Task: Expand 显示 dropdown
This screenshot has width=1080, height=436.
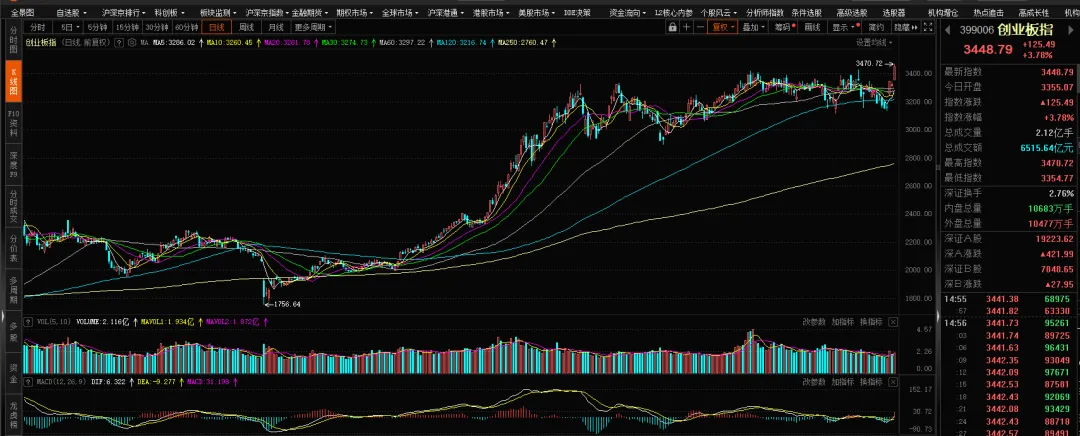Action: click(844, 28)
